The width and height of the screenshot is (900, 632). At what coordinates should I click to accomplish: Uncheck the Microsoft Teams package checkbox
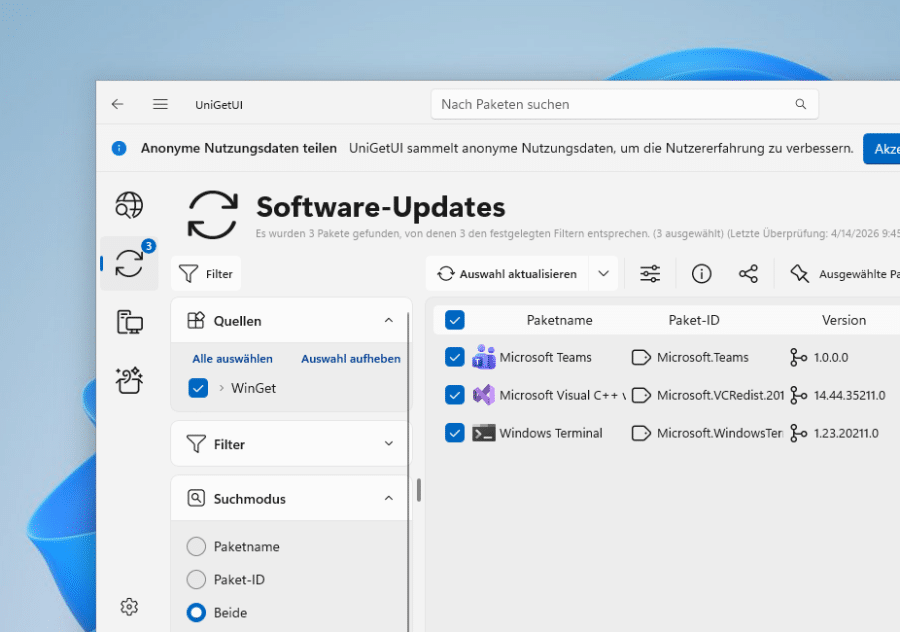455,357
